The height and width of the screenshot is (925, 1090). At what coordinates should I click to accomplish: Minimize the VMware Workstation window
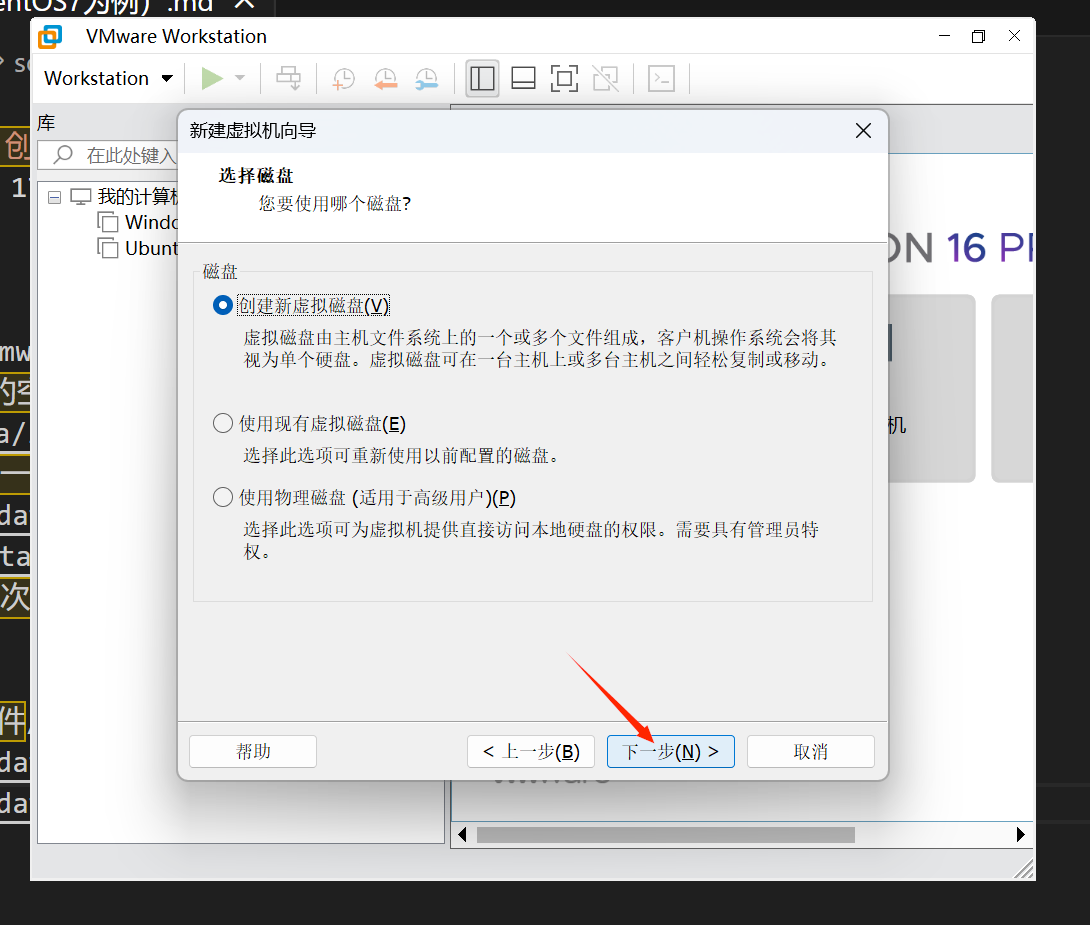click(944, 35)
